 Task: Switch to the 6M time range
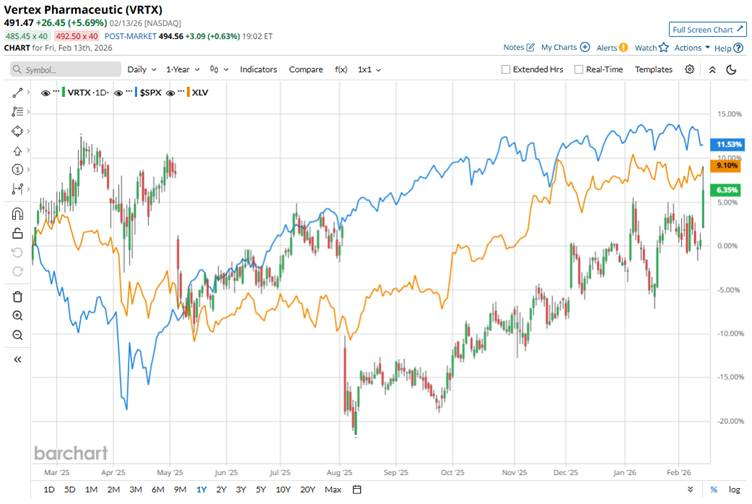(158, 489)
